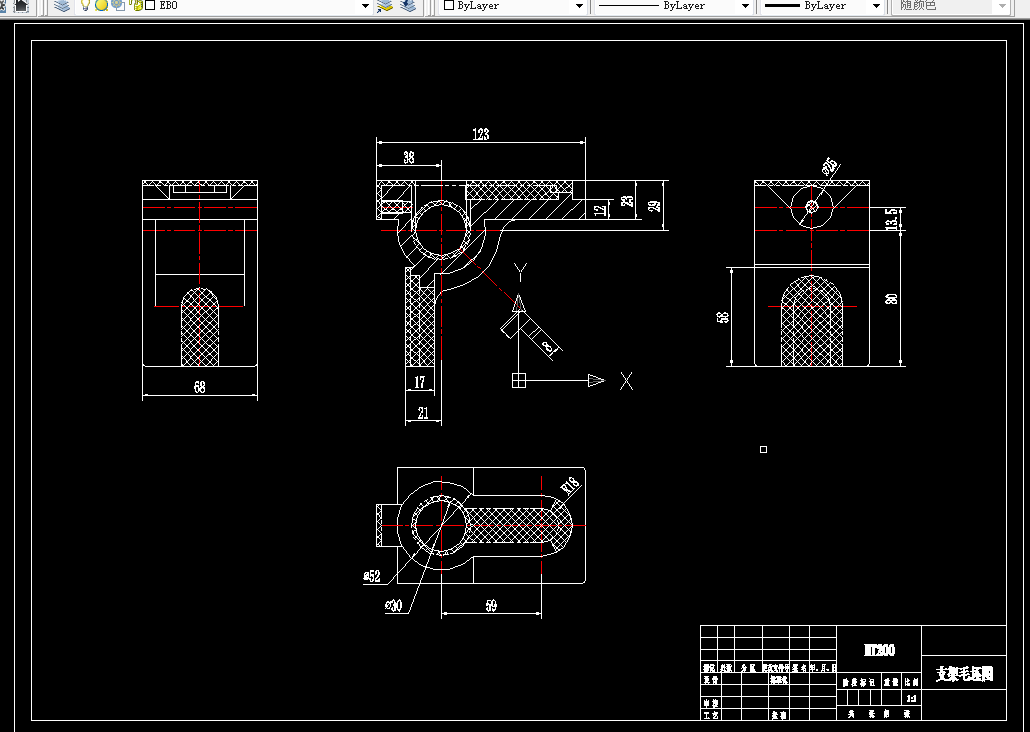Viewport: 1030px width, 732px height.
Task: Toggle the lock icon for layer EB0
Action: [137, 5]
